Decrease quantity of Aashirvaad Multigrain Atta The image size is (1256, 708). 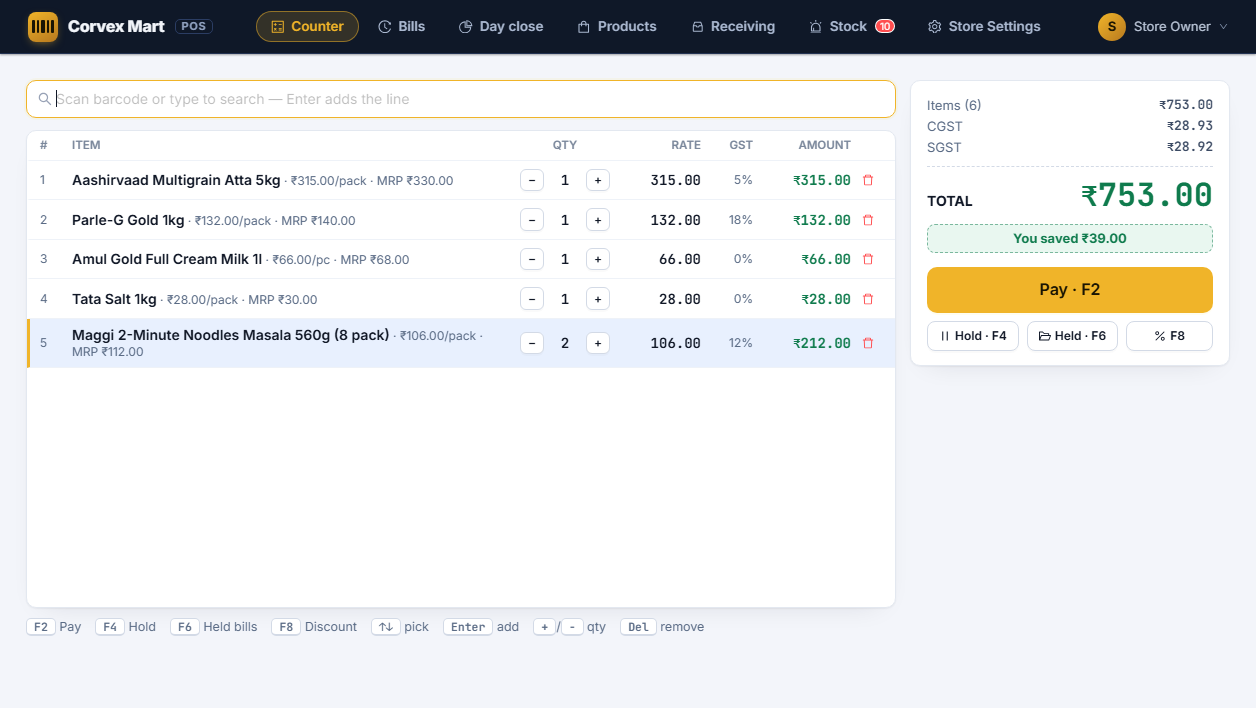pos(532,180)
